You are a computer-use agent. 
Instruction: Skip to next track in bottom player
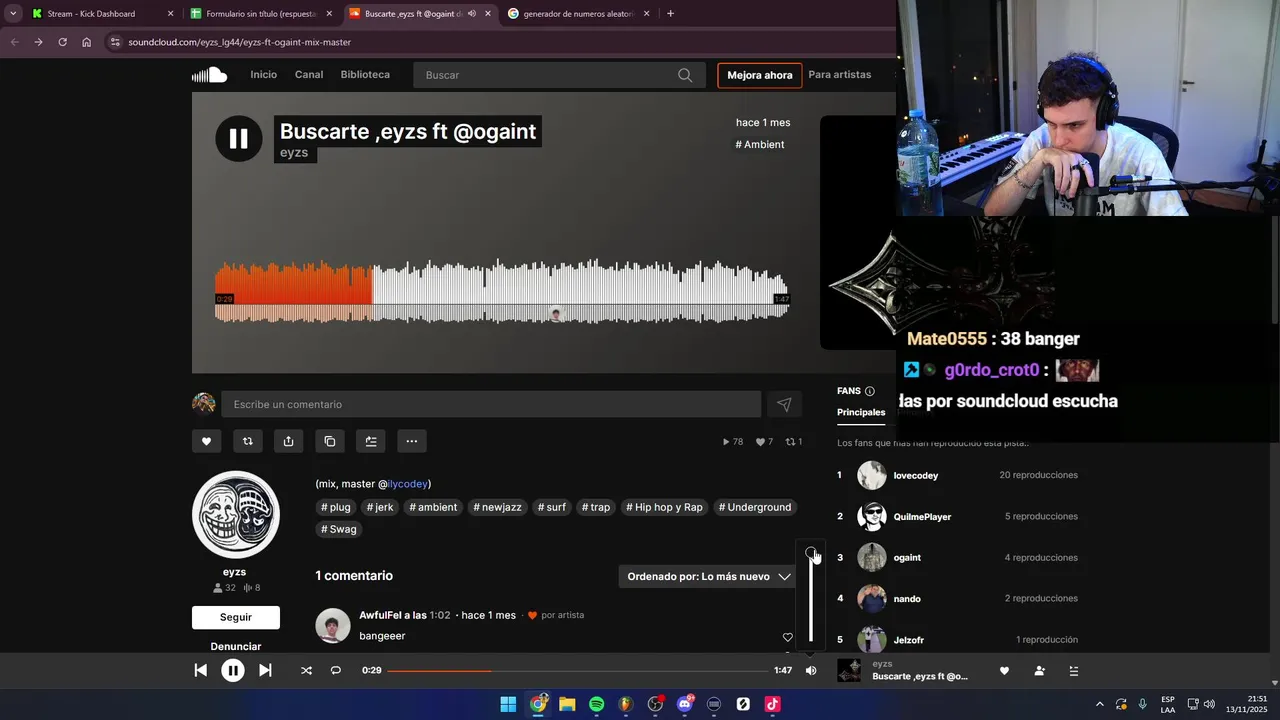265,671
